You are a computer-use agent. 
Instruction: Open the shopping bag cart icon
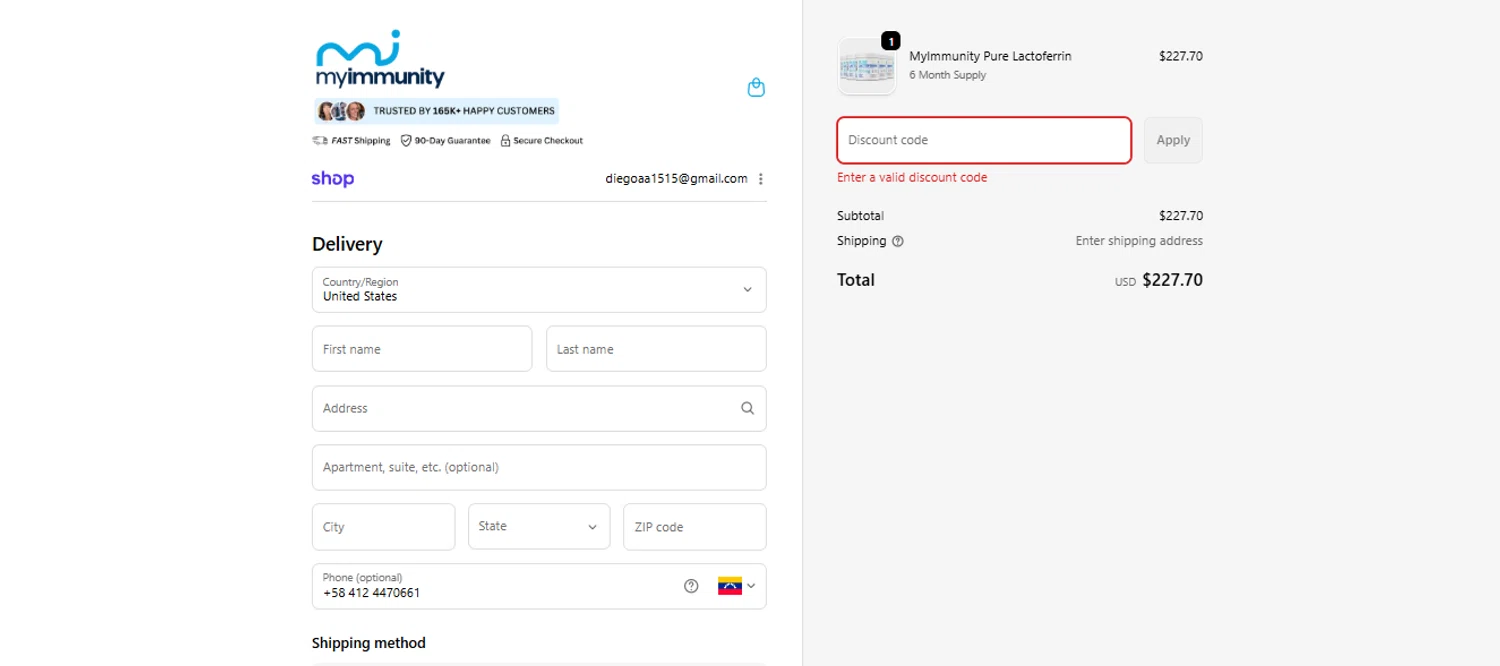[x=756, y=88]
